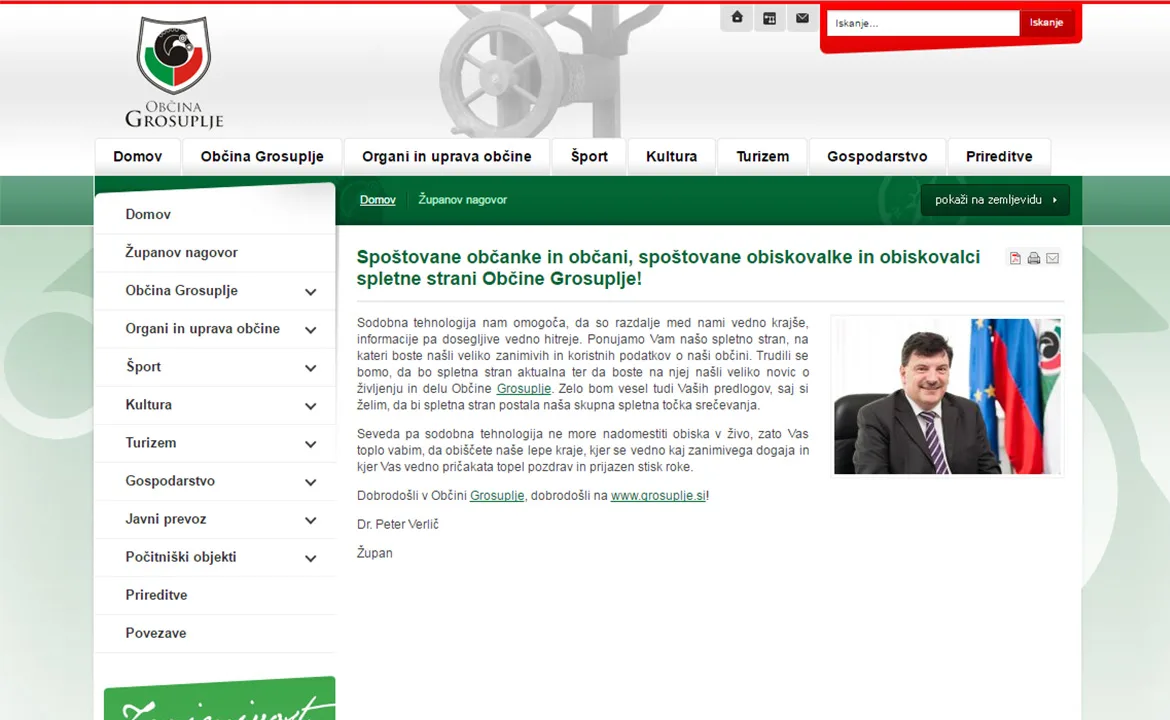The height and width of the screenshot is (720, 1170).
Task: Export the article as PDF
Action: click(1015, 258)
